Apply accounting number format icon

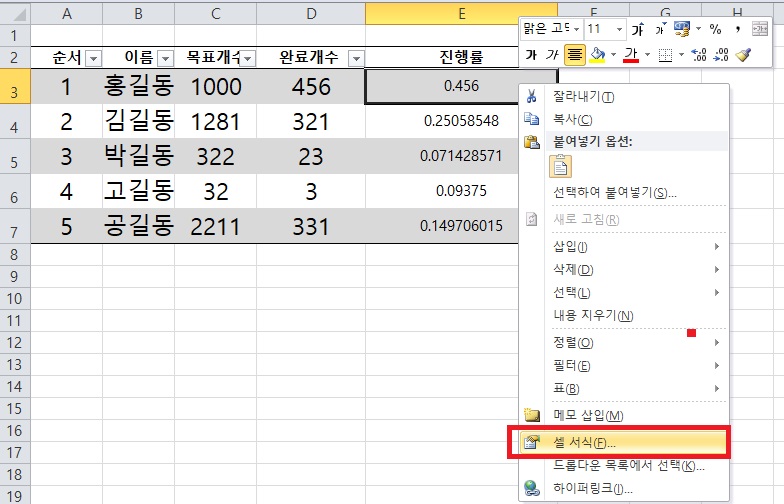682,29
